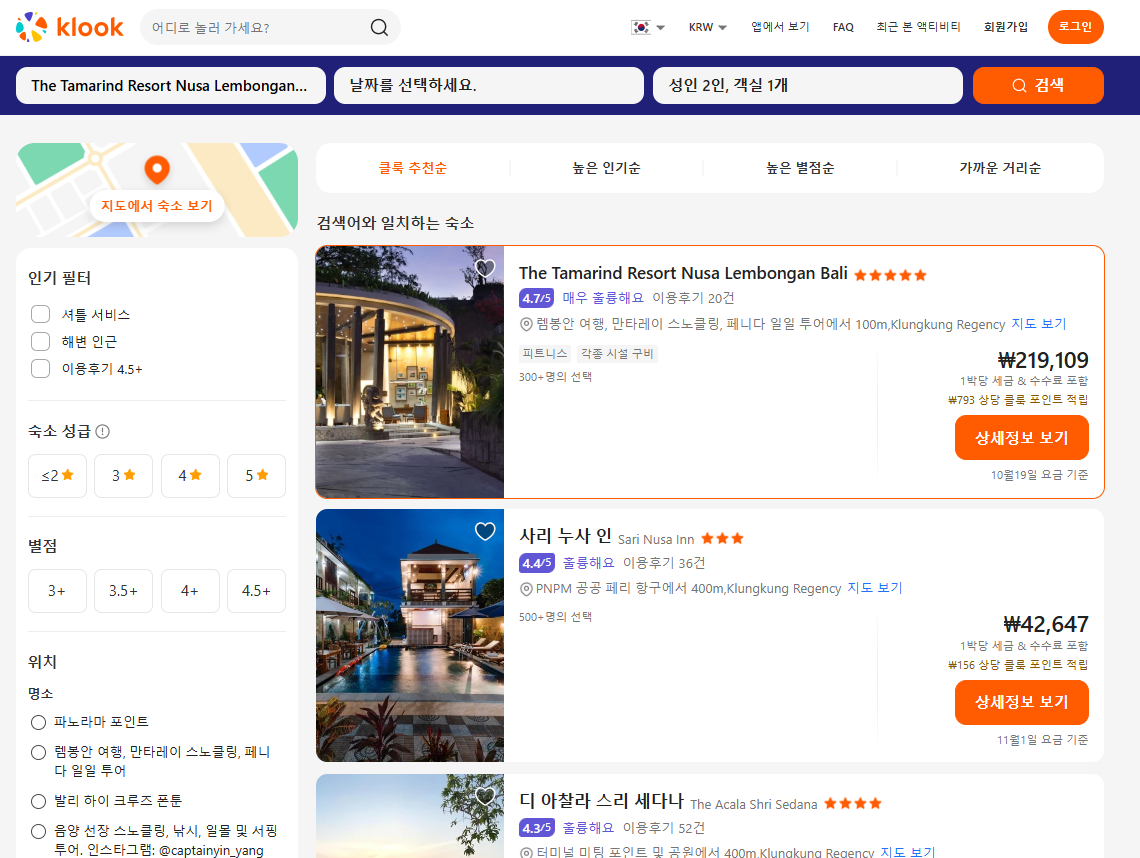Image resolution: width=1140 pixels, height=858 pixels.
Task: Select ≤2 star hotel class
Action: click(57, 476)
